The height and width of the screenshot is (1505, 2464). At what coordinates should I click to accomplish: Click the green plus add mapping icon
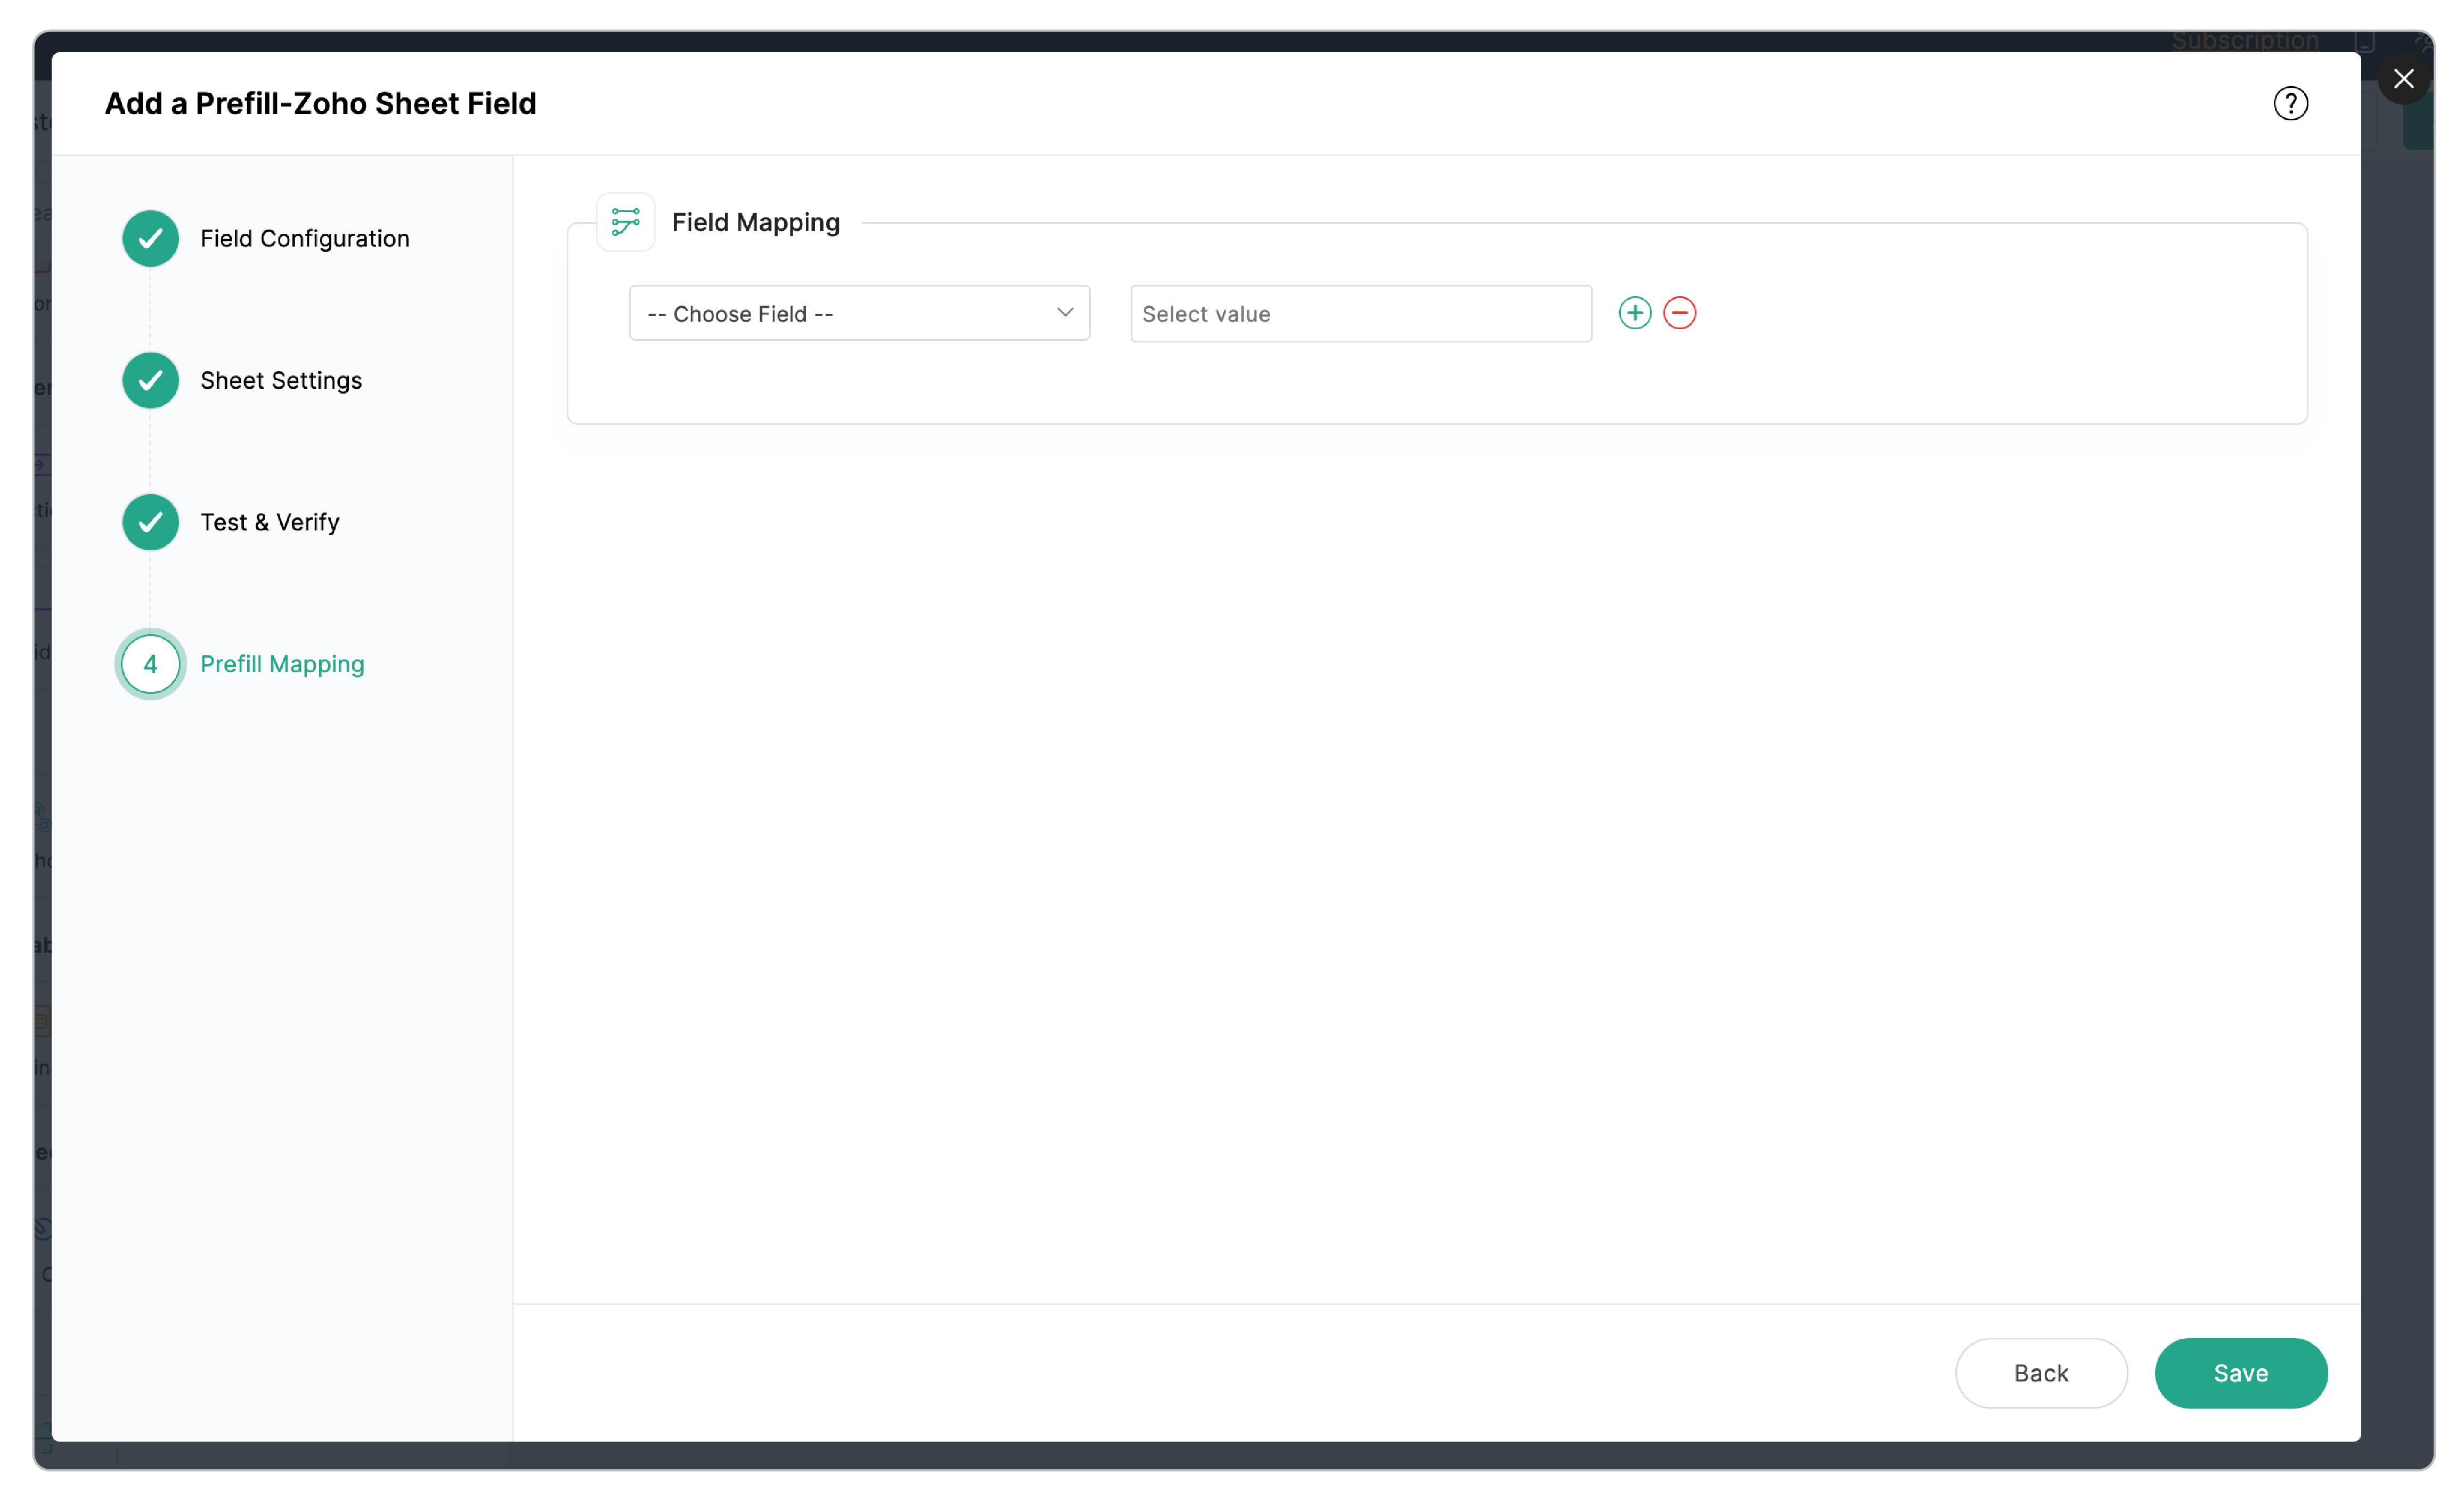tap(1634, 313)
